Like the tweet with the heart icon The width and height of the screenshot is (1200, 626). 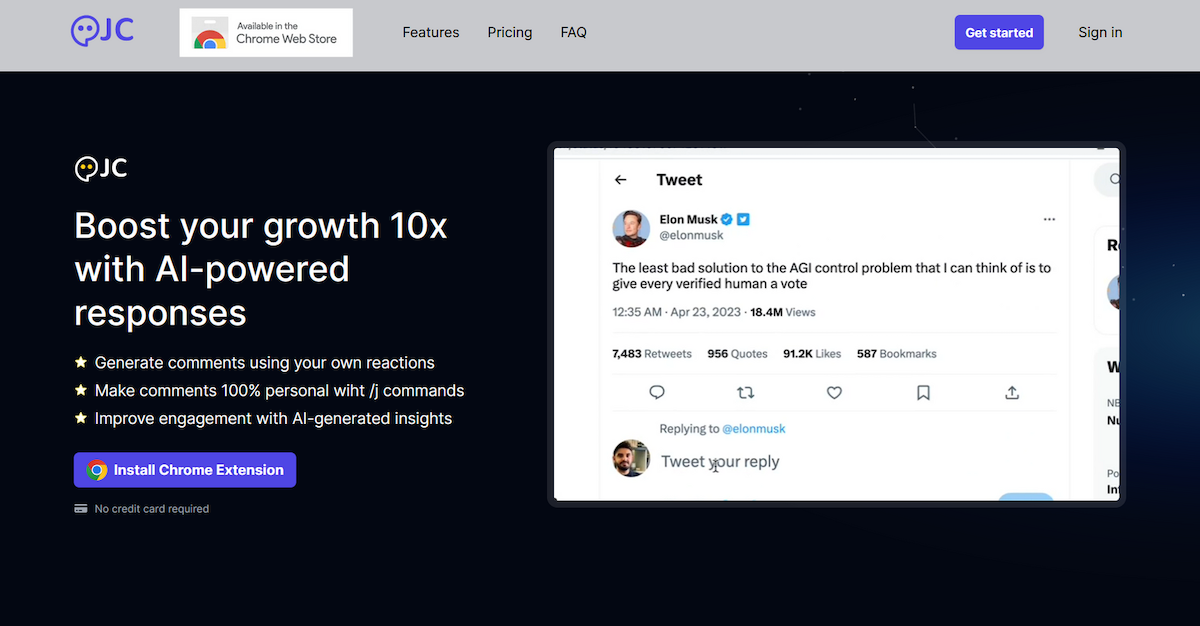[x=834, y=392]
